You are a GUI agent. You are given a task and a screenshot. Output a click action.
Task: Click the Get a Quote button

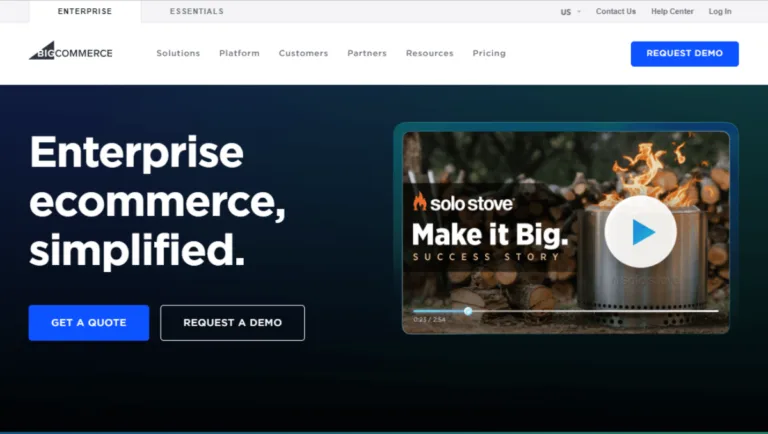pyautogui.click(x=89, y=322)
